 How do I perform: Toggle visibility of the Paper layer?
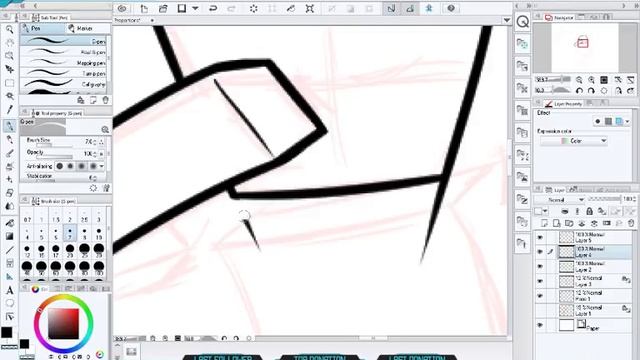pyautogui.click(x=540, y=325)
